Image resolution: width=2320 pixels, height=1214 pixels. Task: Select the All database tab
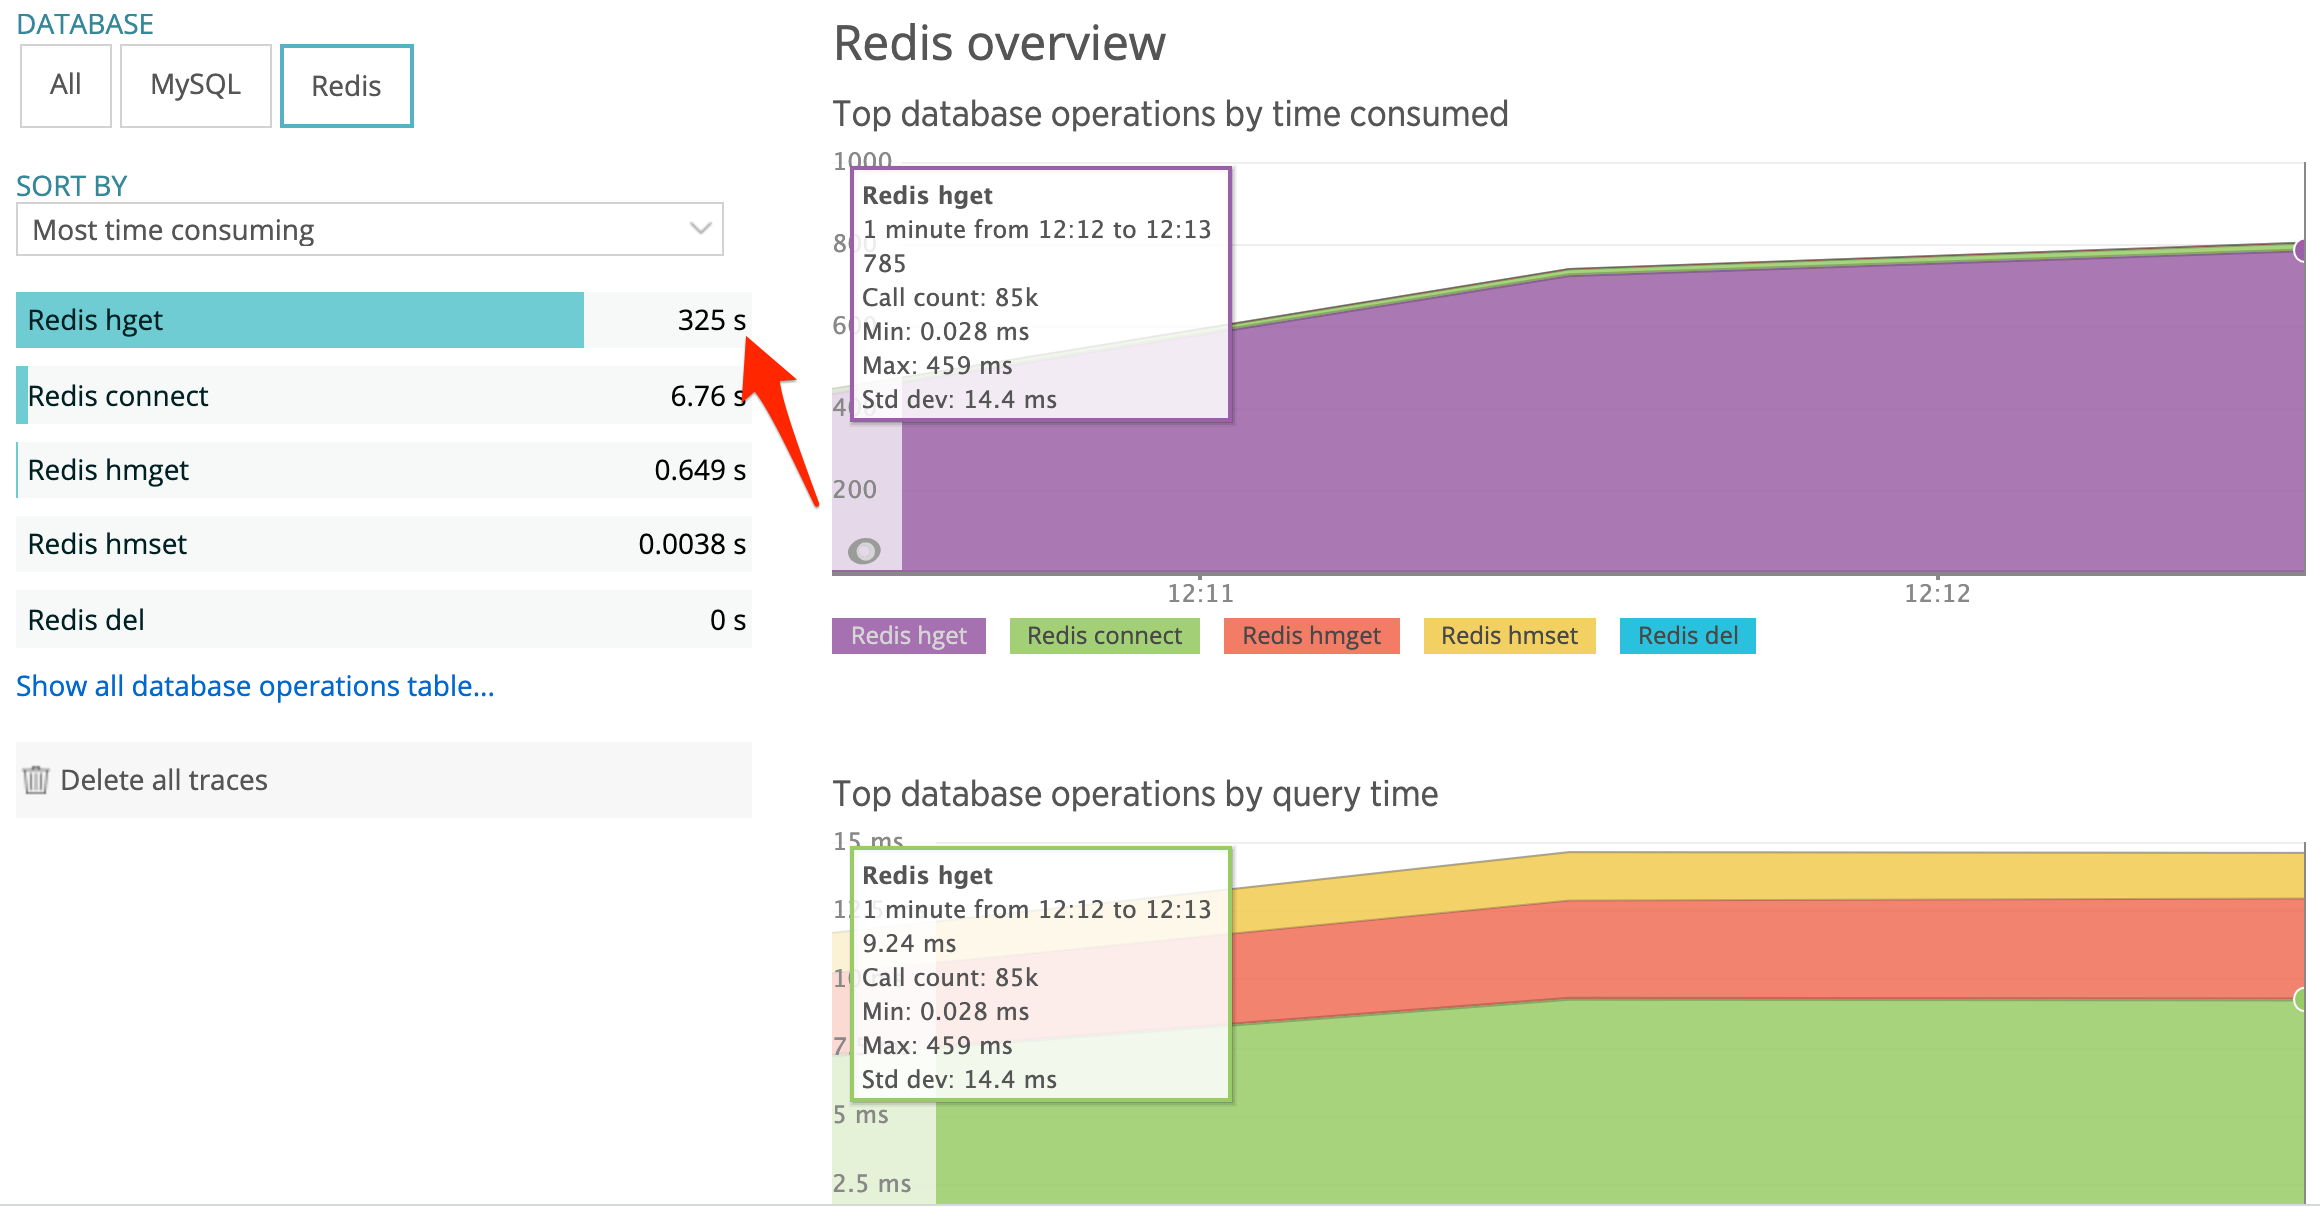[x=66, y=86]
